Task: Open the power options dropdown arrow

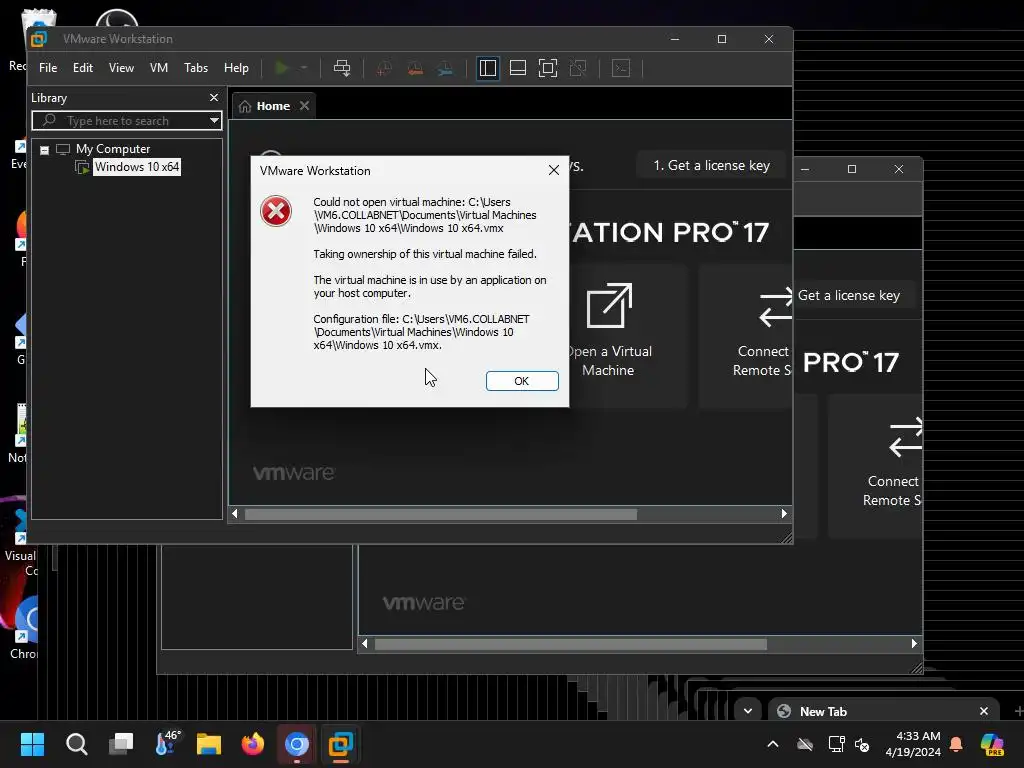Action: pyautogui.click(x=304, y=68)
